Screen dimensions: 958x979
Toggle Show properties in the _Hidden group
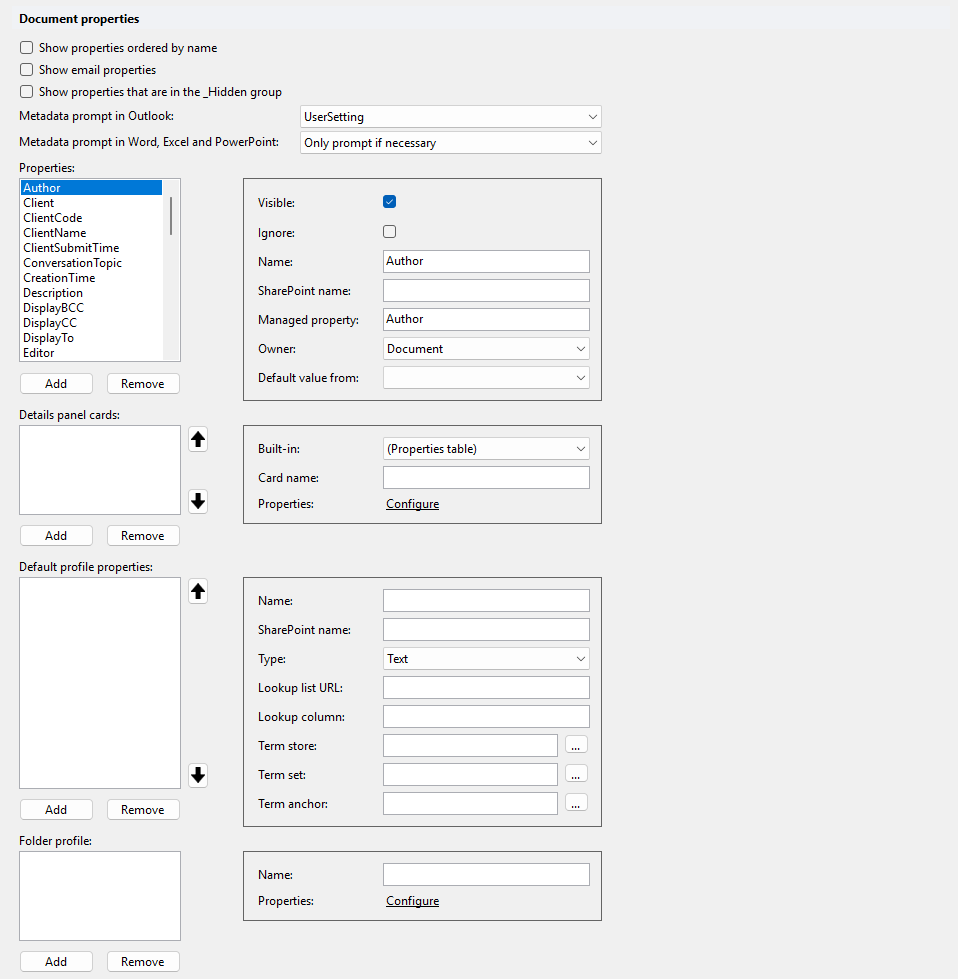pos(26,92)
